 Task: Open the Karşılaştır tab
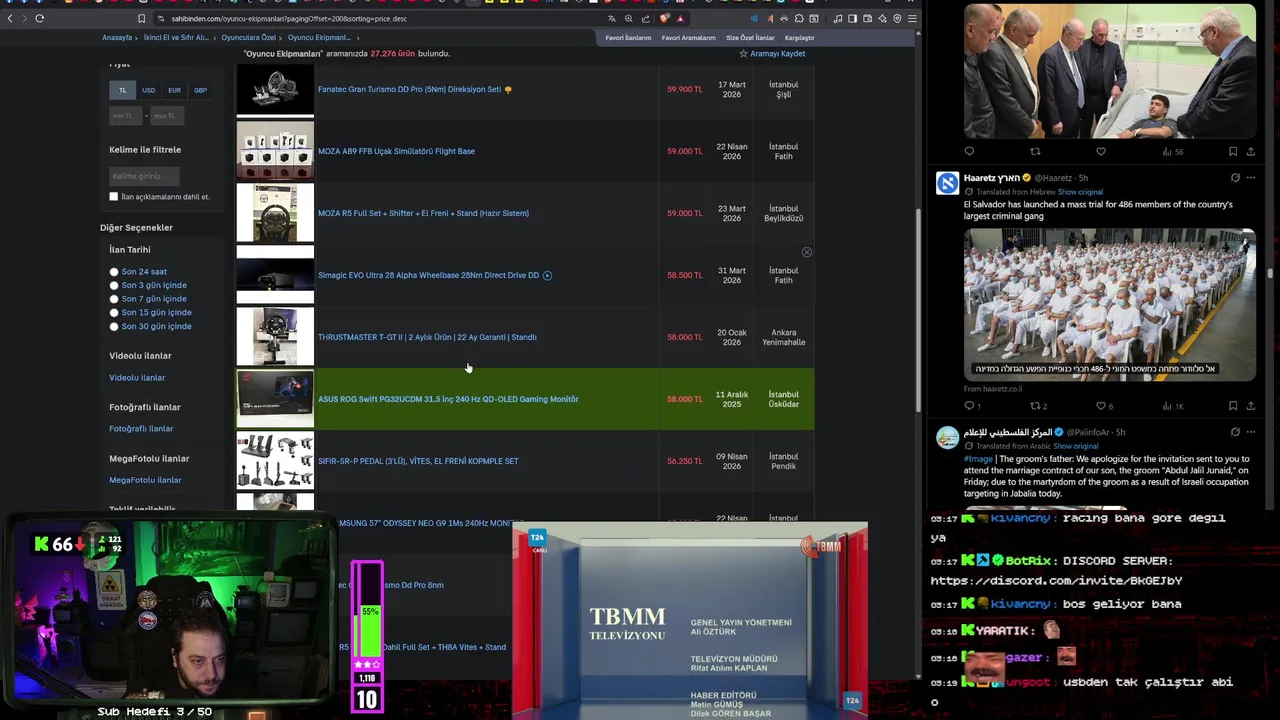point(799,38)
